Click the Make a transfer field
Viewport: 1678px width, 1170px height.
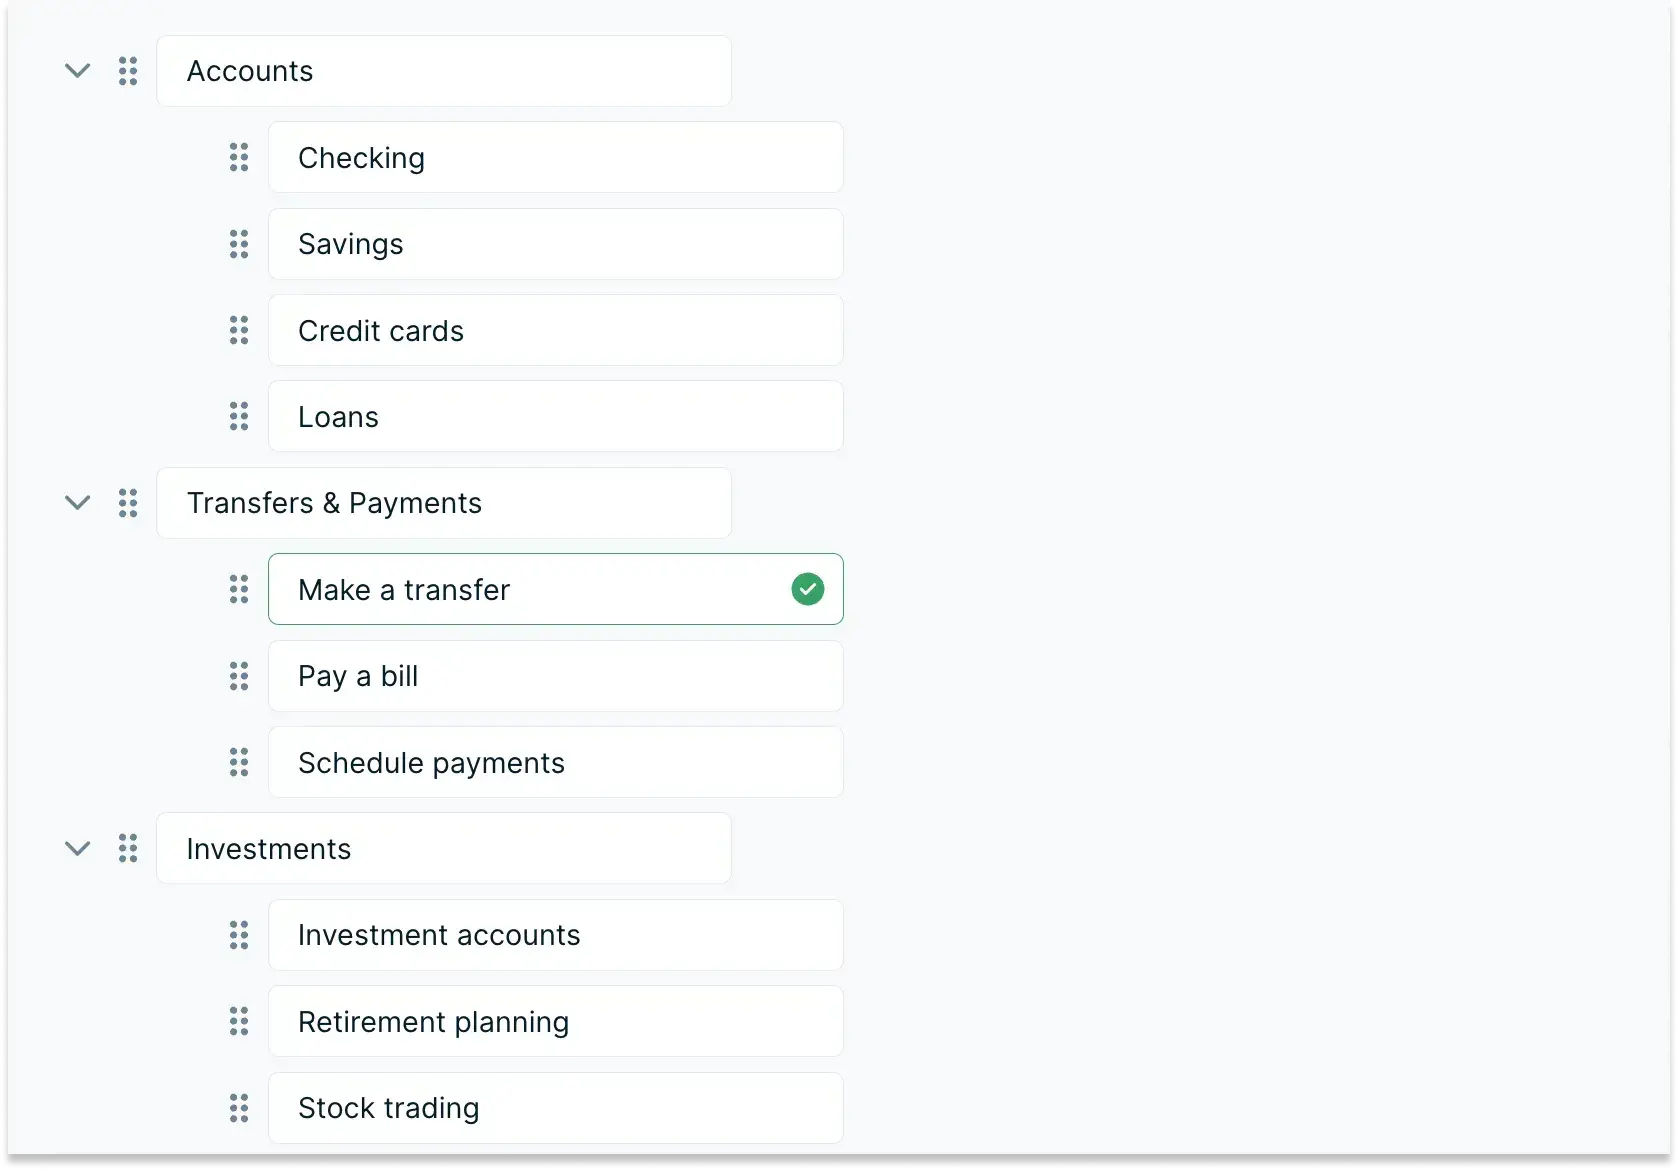556,589
